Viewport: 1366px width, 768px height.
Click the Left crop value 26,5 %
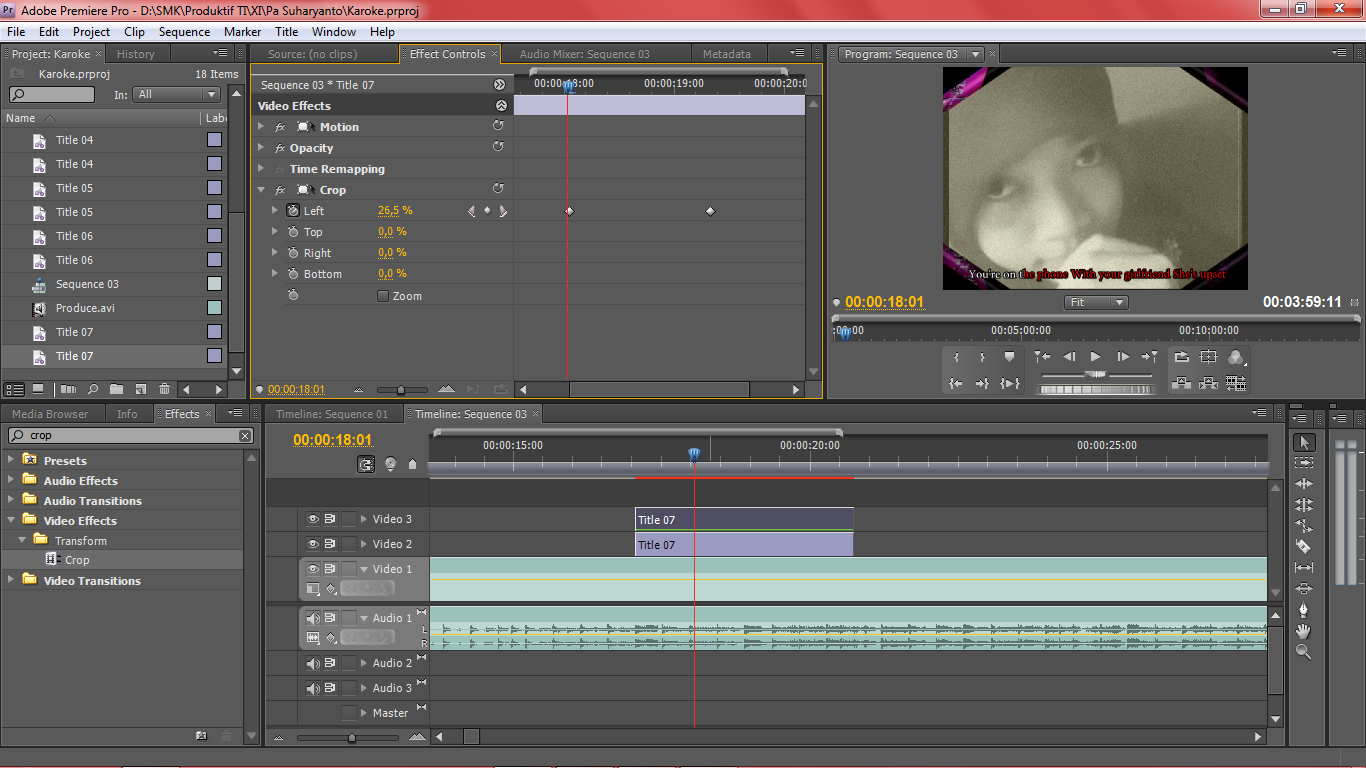(395, 211)
